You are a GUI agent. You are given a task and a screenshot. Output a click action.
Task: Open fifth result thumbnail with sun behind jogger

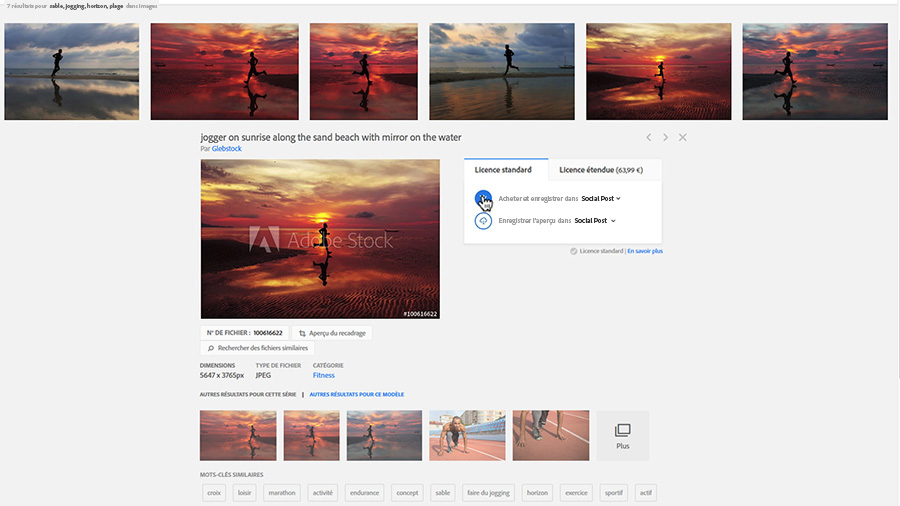click(658, 72)
